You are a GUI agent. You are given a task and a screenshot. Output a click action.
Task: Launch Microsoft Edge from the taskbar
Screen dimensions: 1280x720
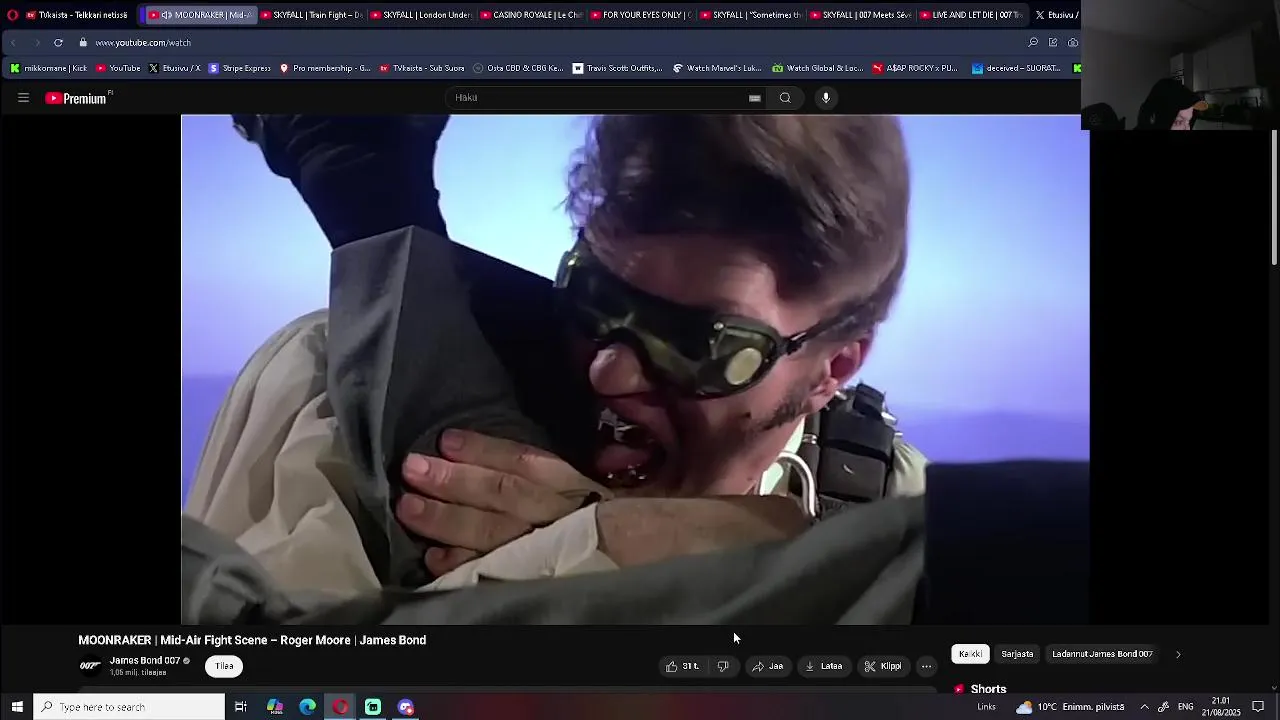pyautogui.click(x=308, y=707)
